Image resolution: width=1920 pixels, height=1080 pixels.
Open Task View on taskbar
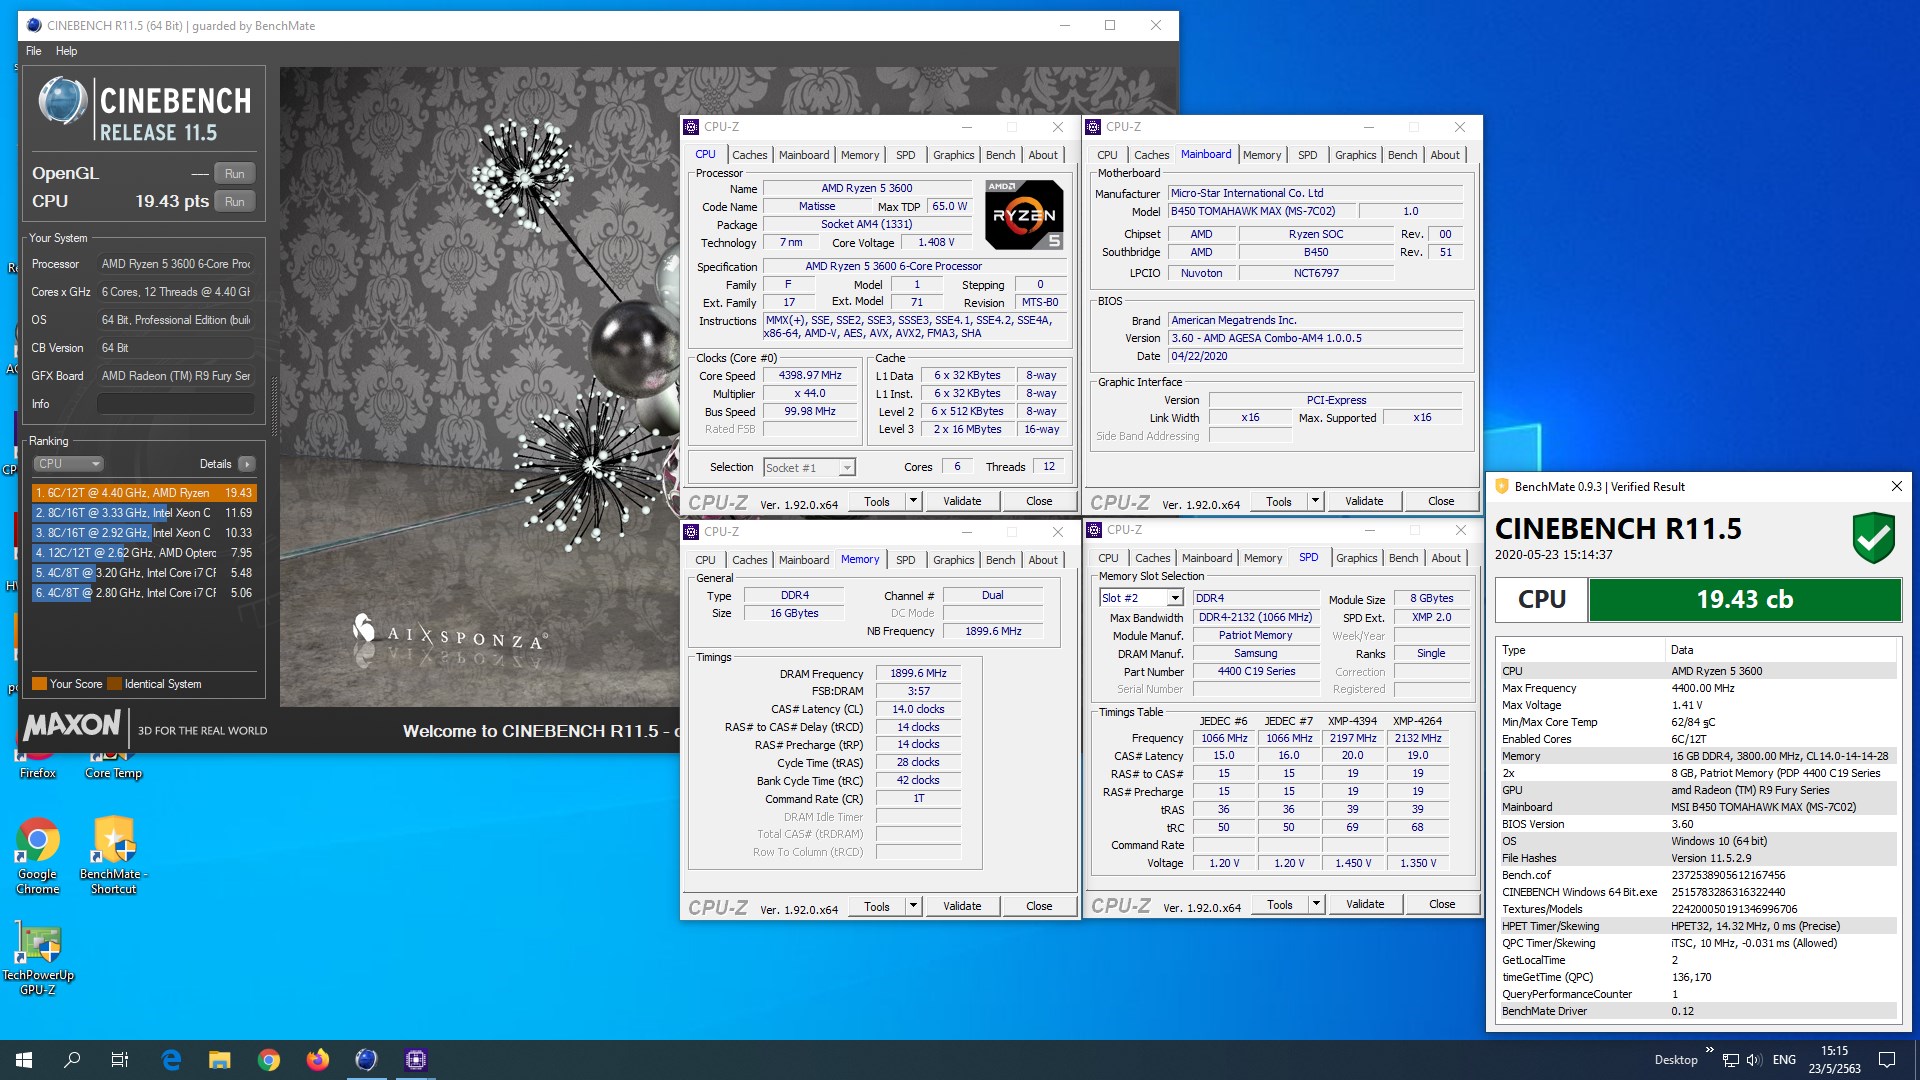120,1059
